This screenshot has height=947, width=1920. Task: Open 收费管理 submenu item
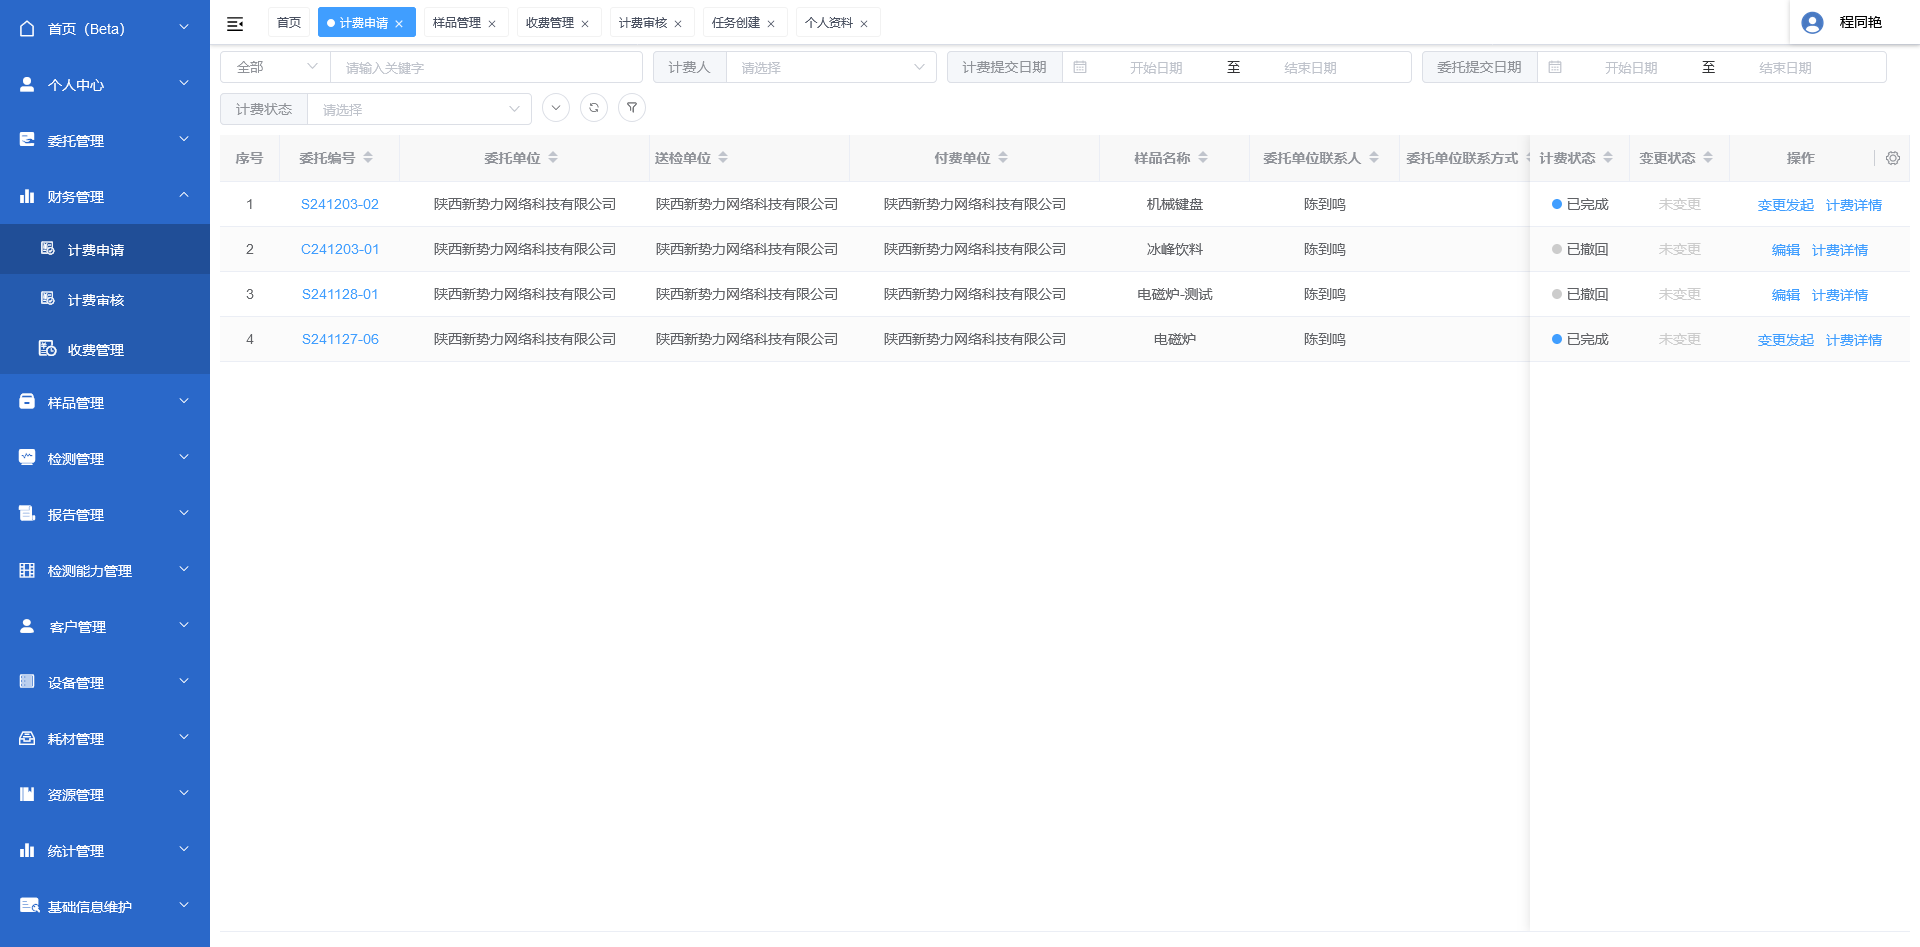click(x=105, y=349)
